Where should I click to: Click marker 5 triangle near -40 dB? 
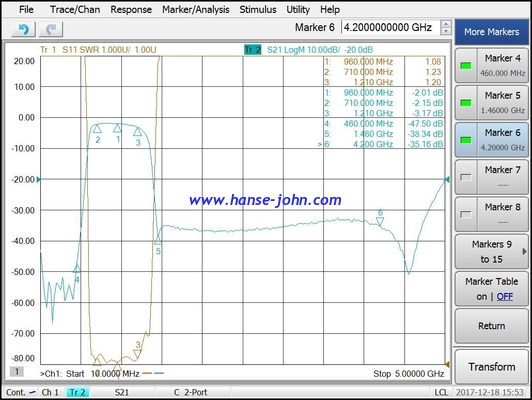tap(158, 240)
